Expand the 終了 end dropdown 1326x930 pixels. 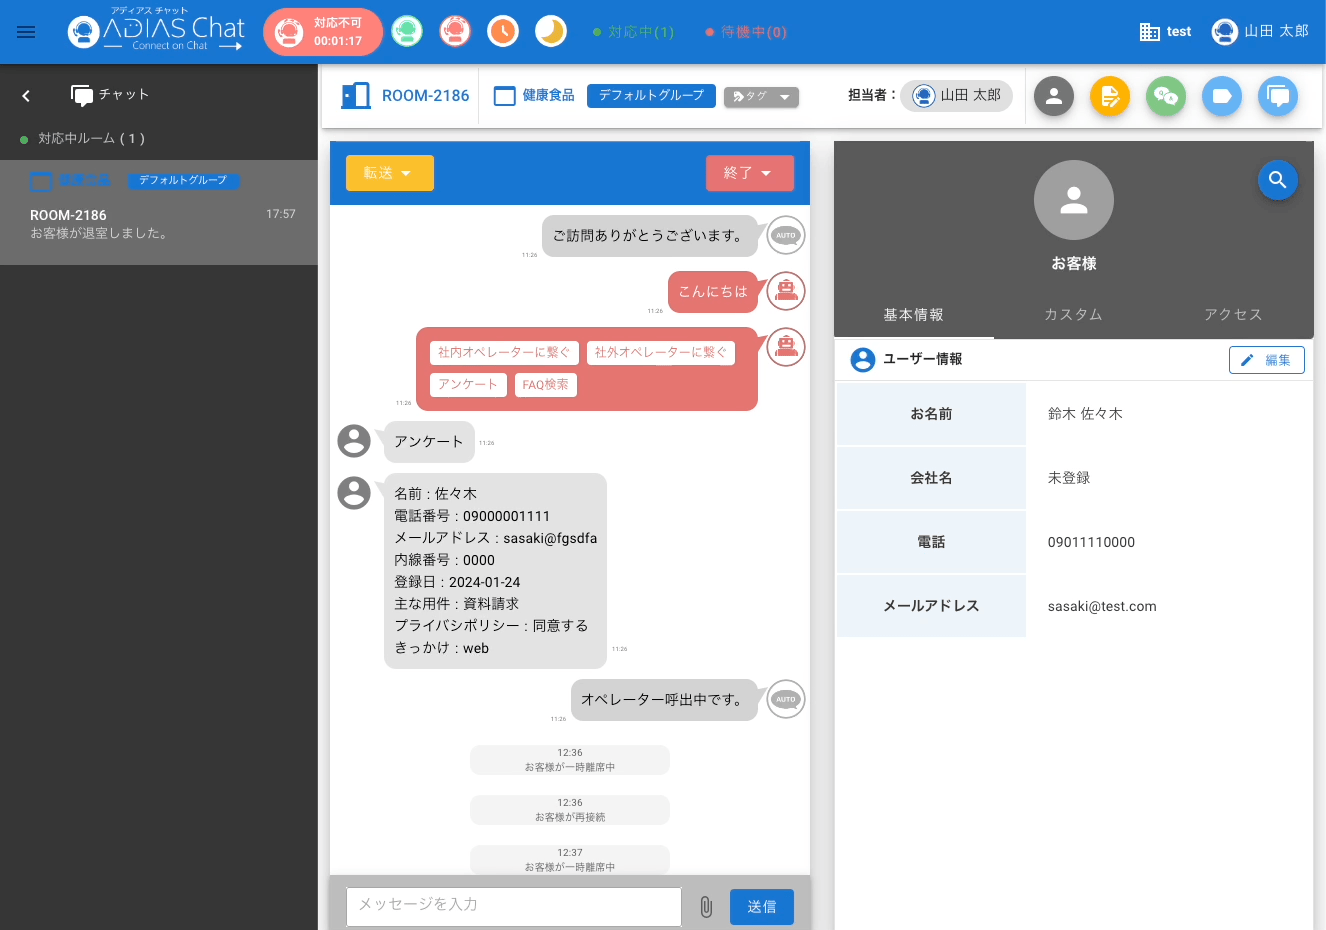click(x=749, y=173)
